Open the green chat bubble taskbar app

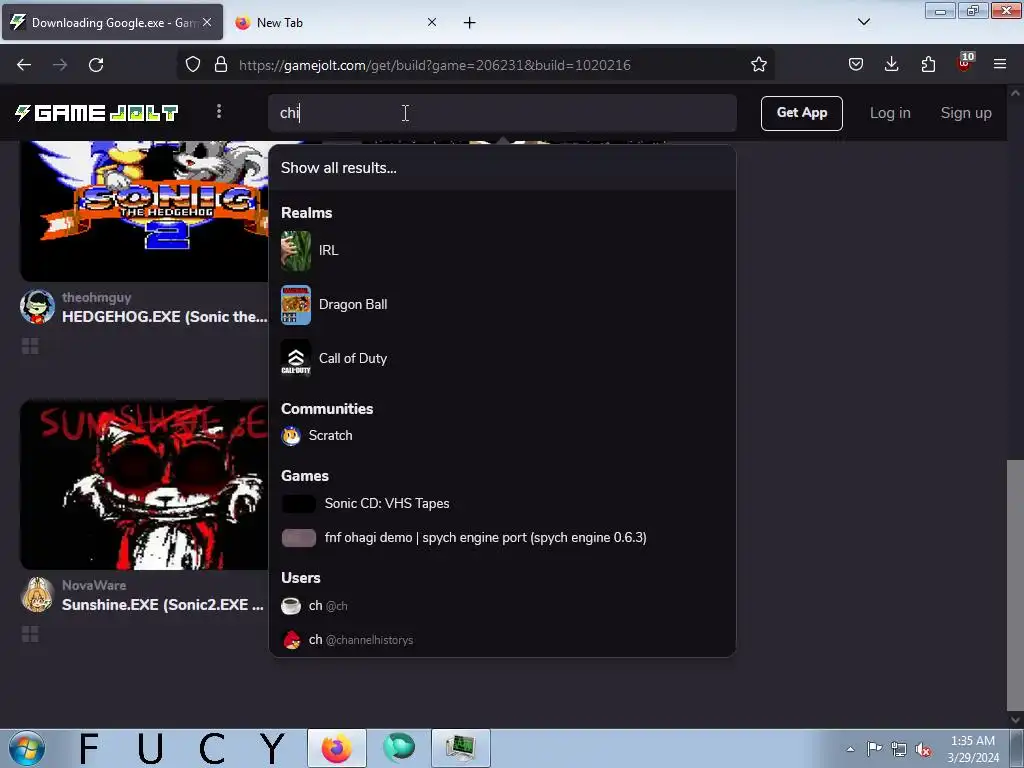398,748
